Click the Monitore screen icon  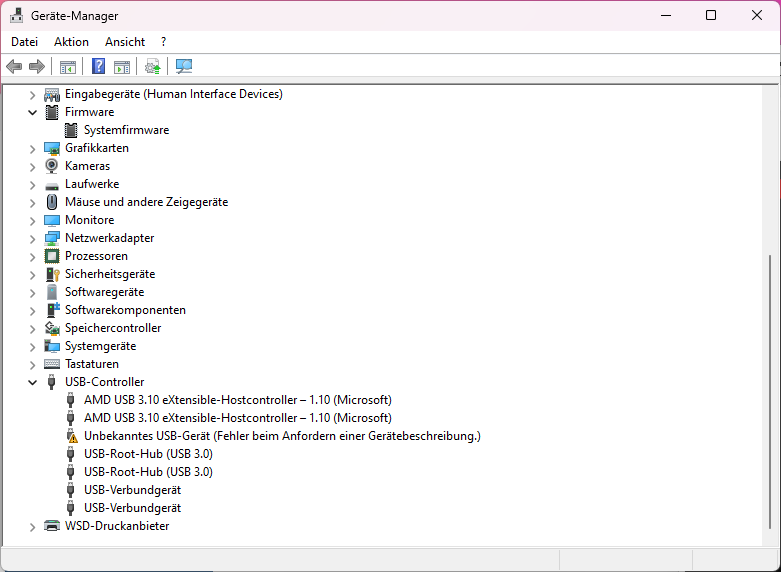(x=52, y=220)
